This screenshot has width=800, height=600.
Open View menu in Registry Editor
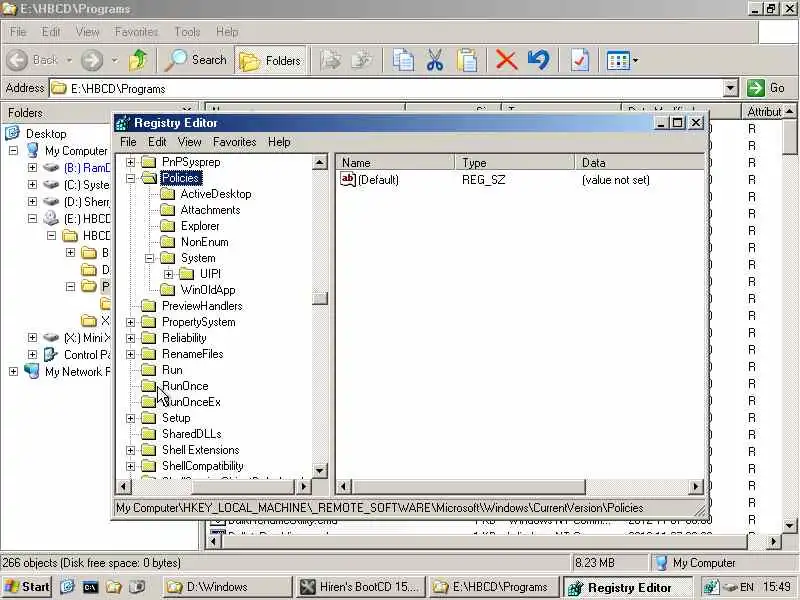click(189, 142)
